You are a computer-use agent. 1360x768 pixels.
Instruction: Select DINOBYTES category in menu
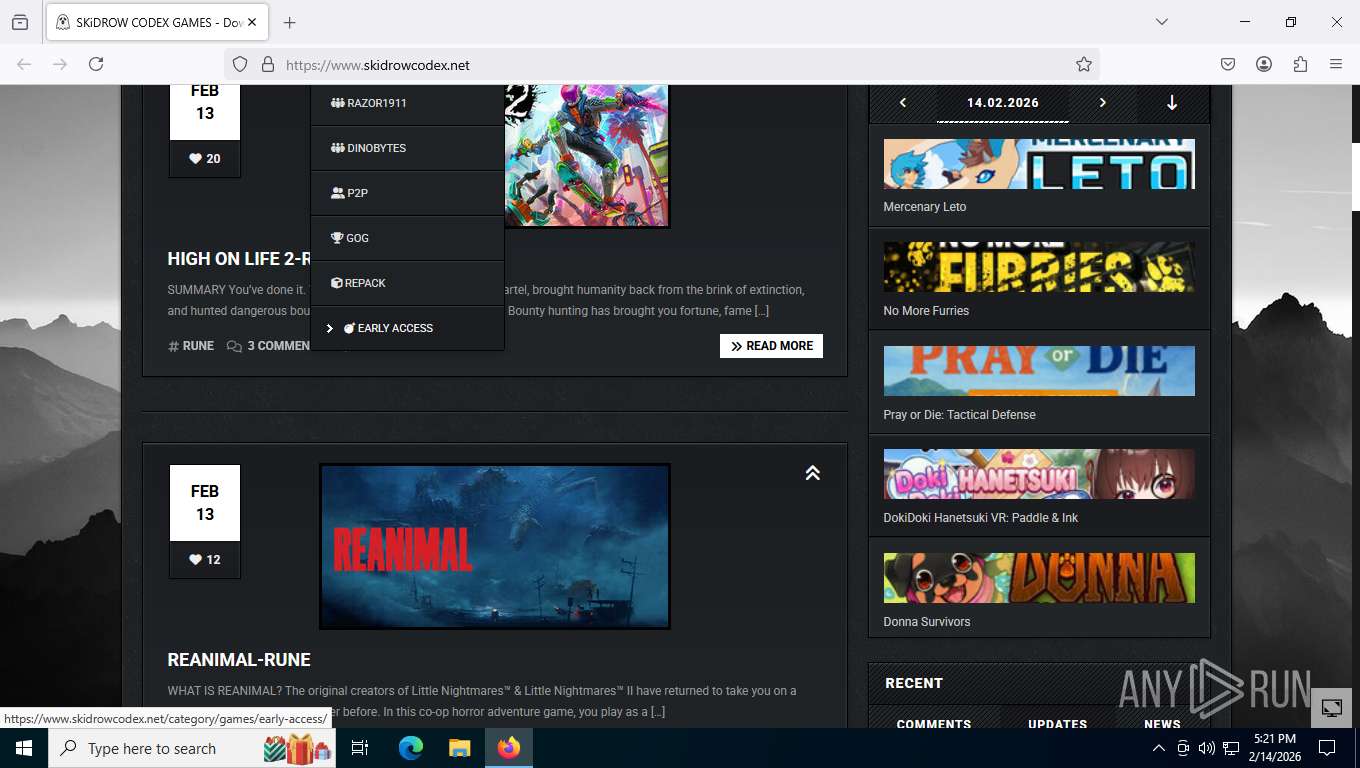tap(407, 148)
